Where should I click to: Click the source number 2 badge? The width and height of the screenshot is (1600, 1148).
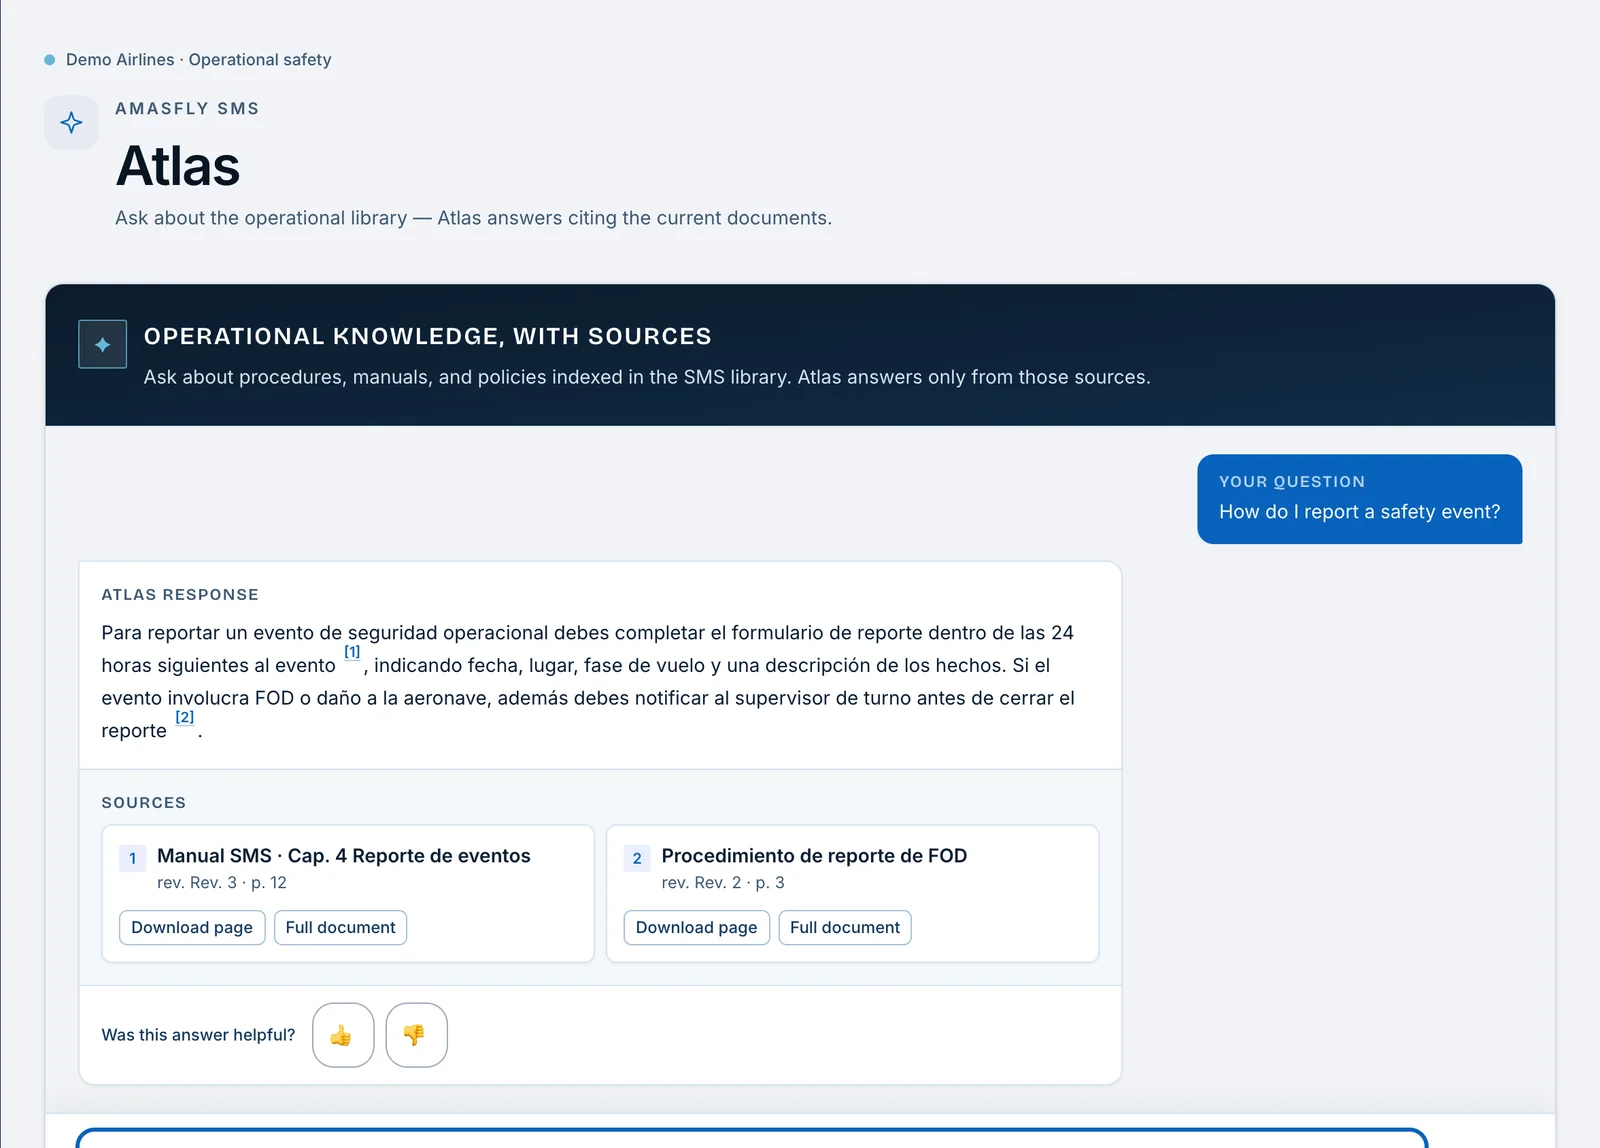tap(637, 858)
